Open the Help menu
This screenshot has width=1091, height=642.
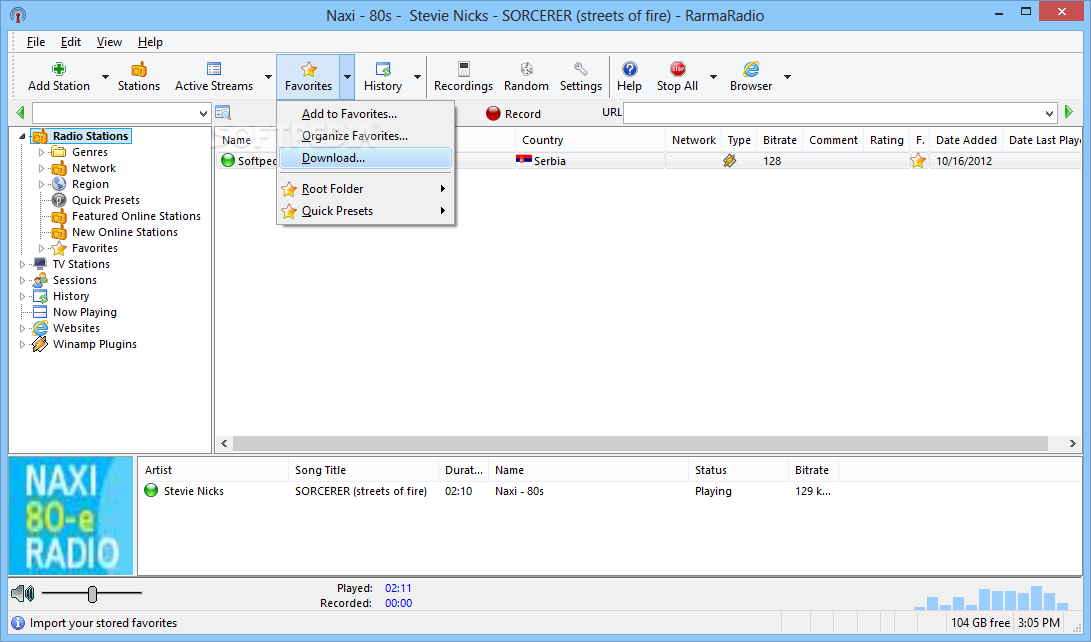tap(150, 42)
